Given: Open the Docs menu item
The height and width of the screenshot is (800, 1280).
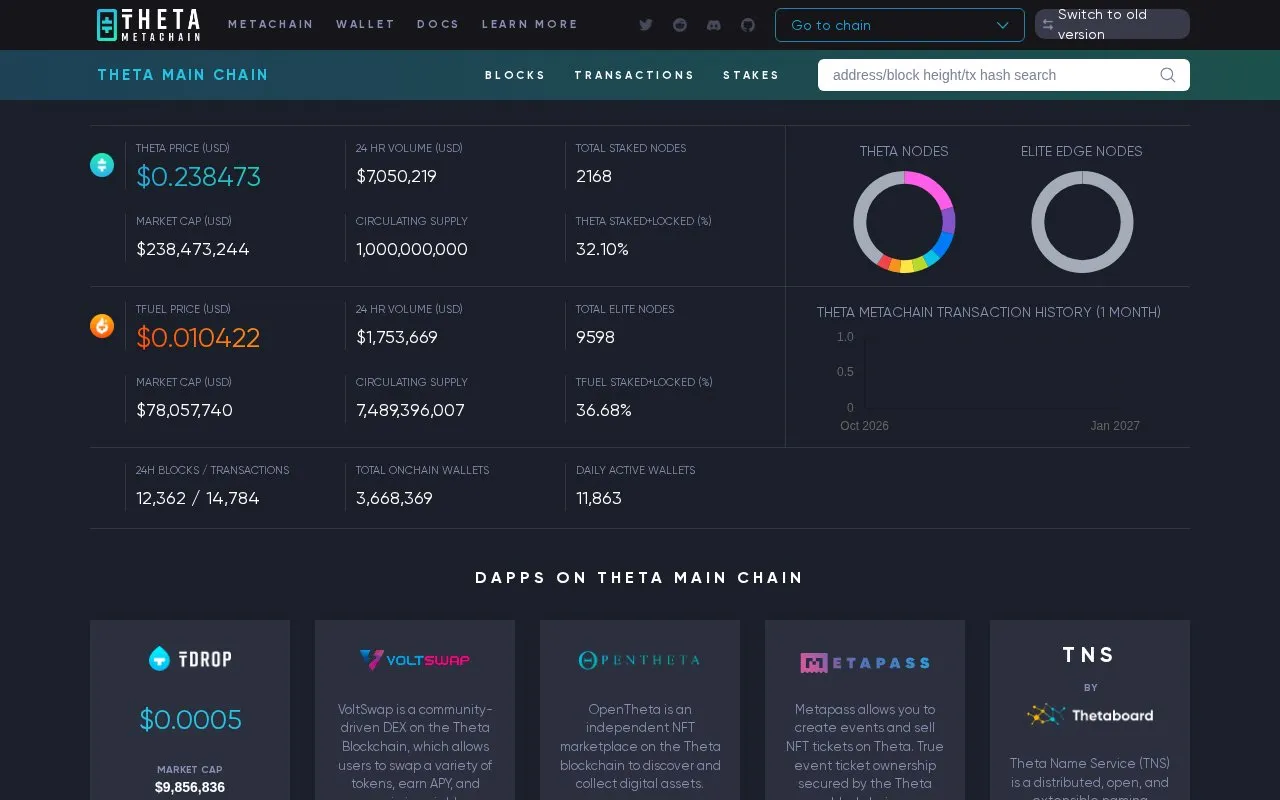Looking at the screenshot, I should pyautogui.click(x=438, y=24).
